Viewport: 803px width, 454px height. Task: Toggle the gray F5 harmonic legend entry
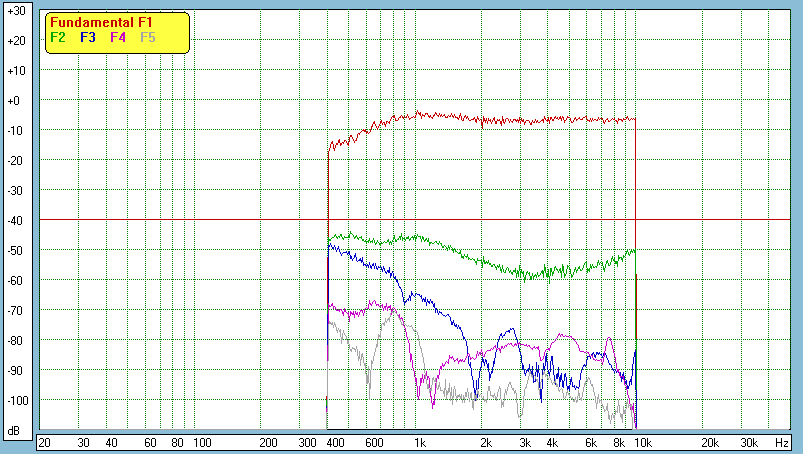[x=148, y=37]
